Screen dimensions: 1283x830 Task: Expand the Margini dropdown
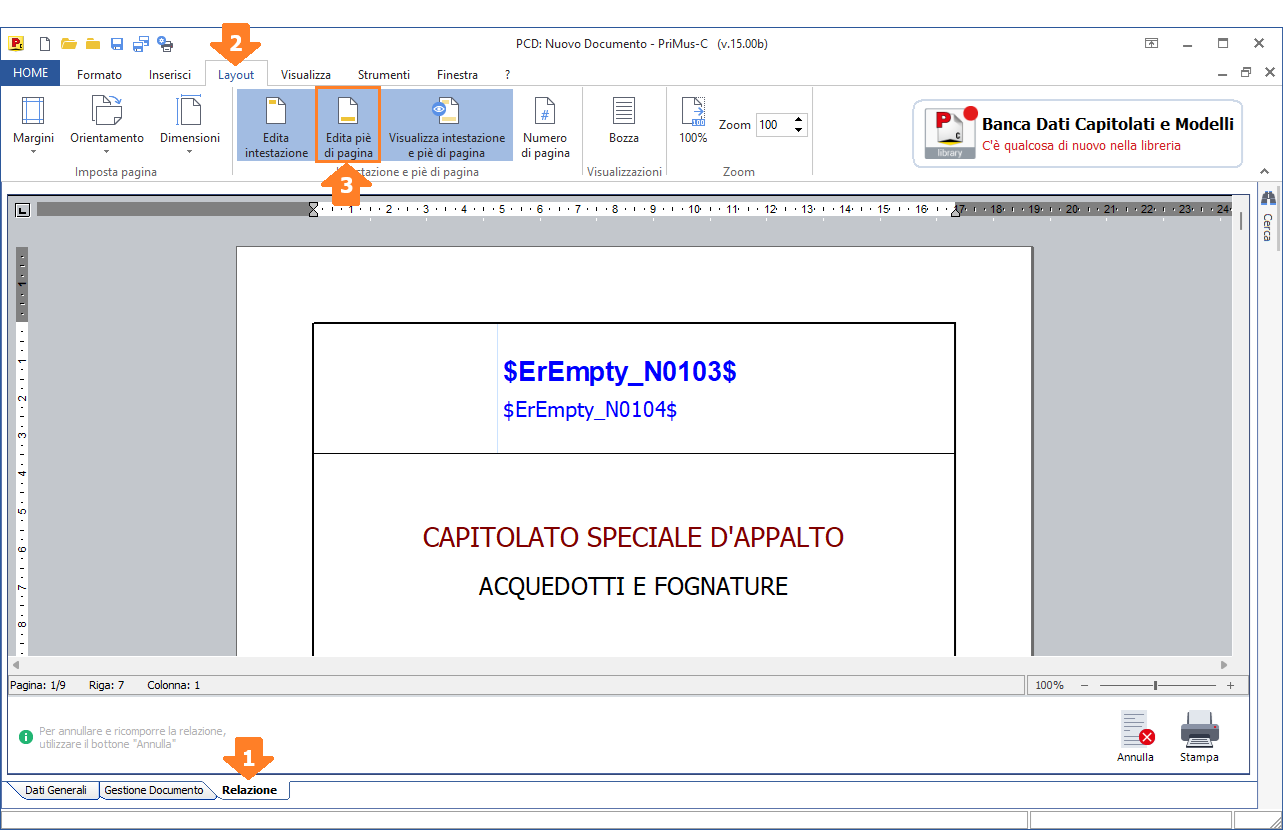click(33, 124)
